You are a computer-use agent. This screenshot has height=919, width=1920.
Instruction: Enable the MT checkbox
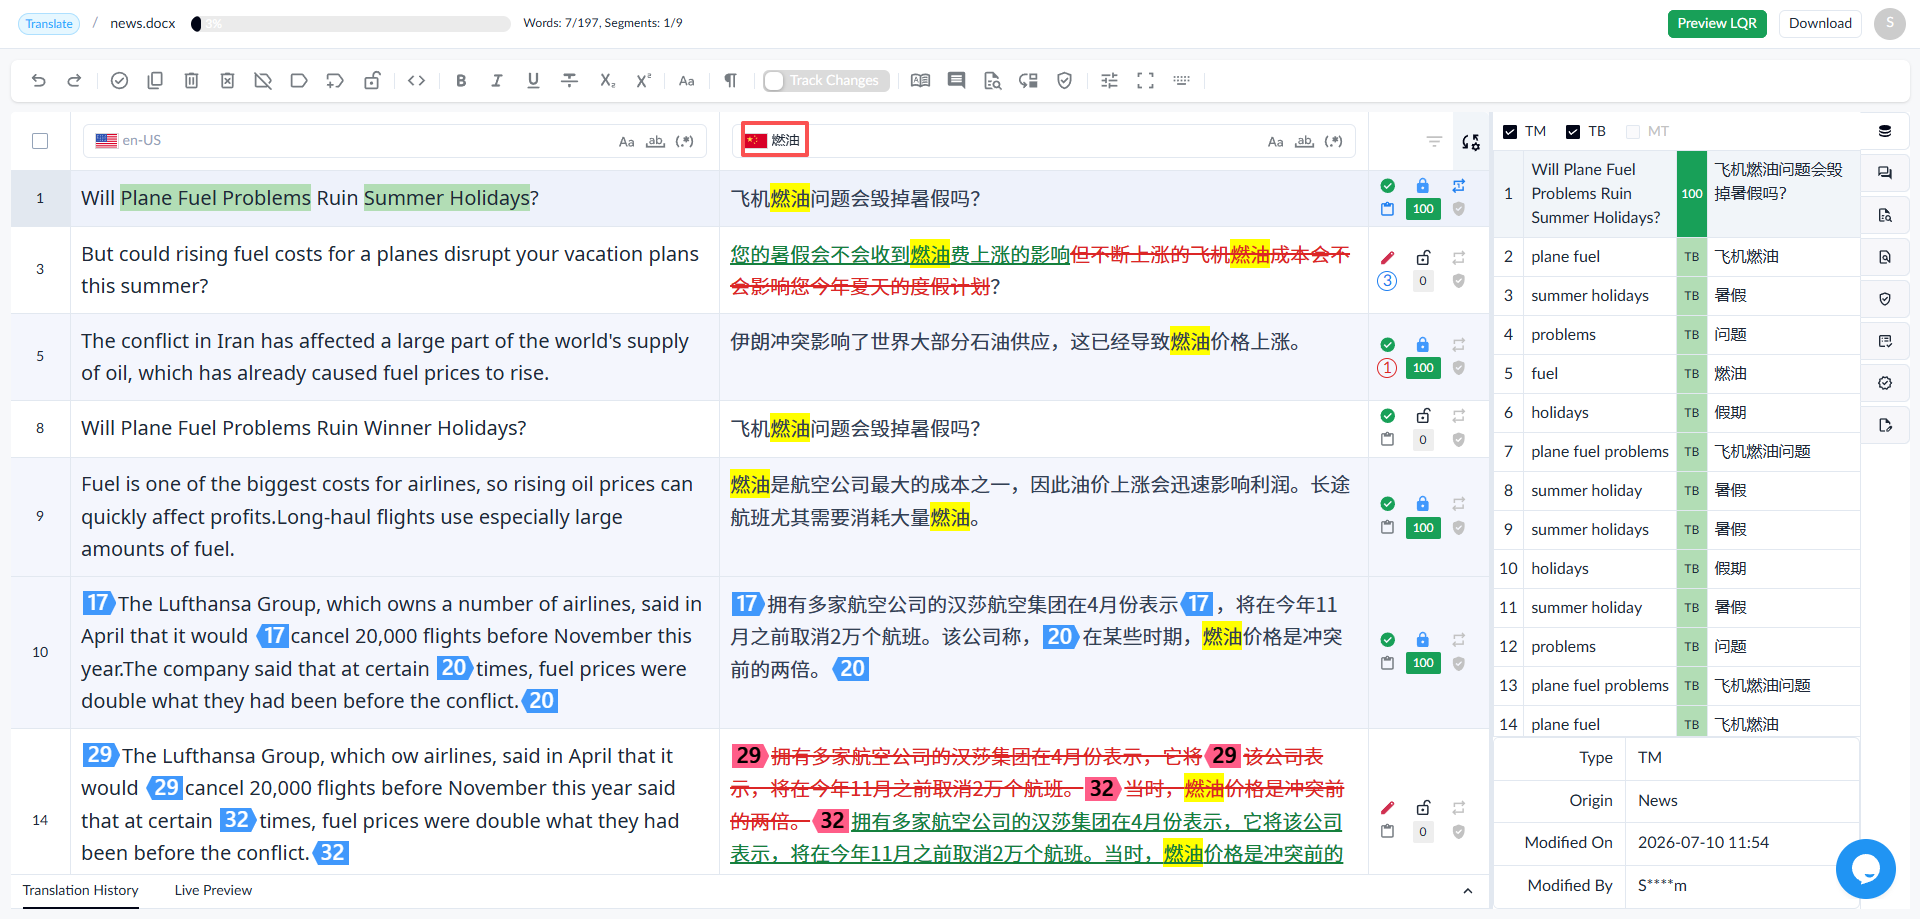click(x=1633, y=131)
